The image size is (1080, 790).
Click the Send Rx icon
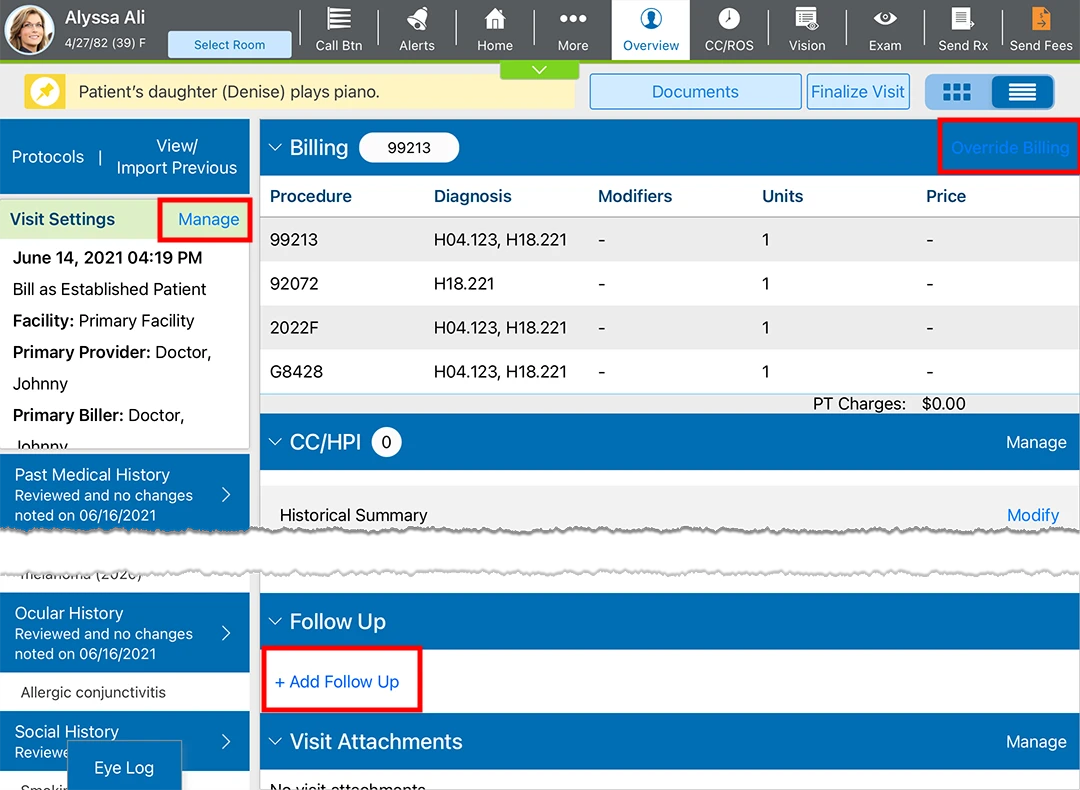tap(962, 21)
